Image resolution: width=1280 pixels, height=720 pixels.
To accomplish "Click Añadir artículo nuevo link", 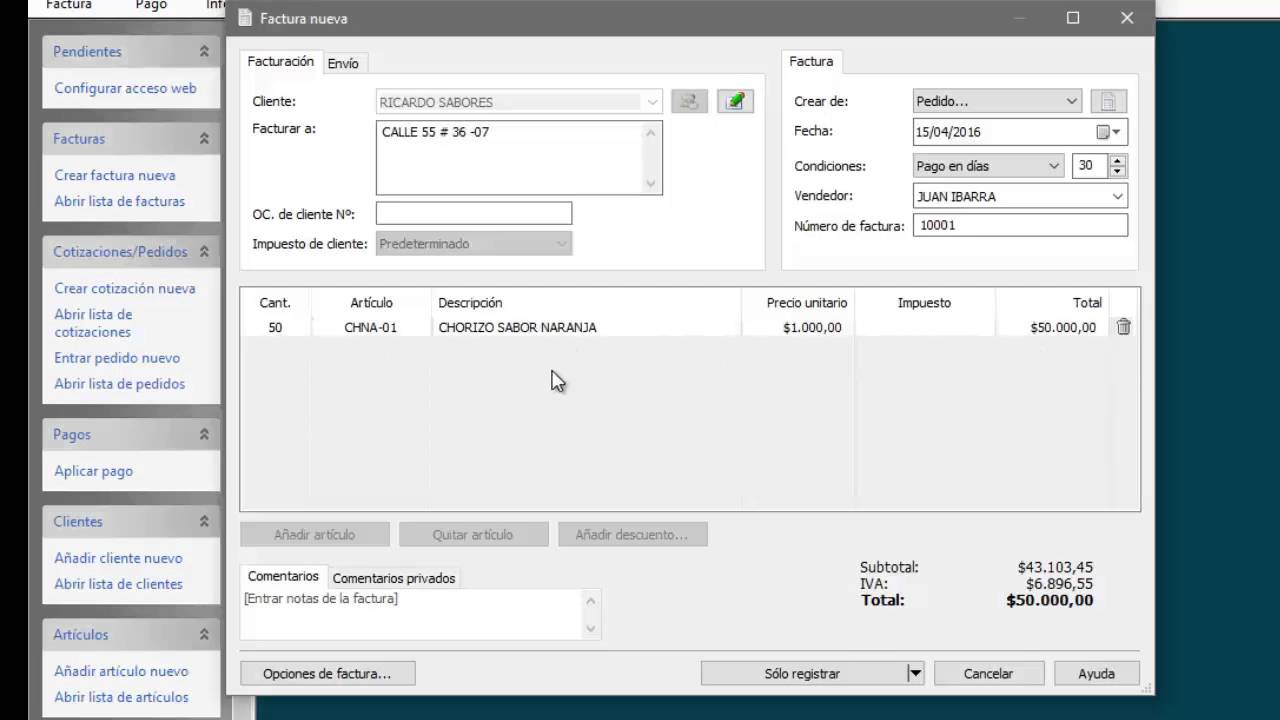I will [121, 671].
